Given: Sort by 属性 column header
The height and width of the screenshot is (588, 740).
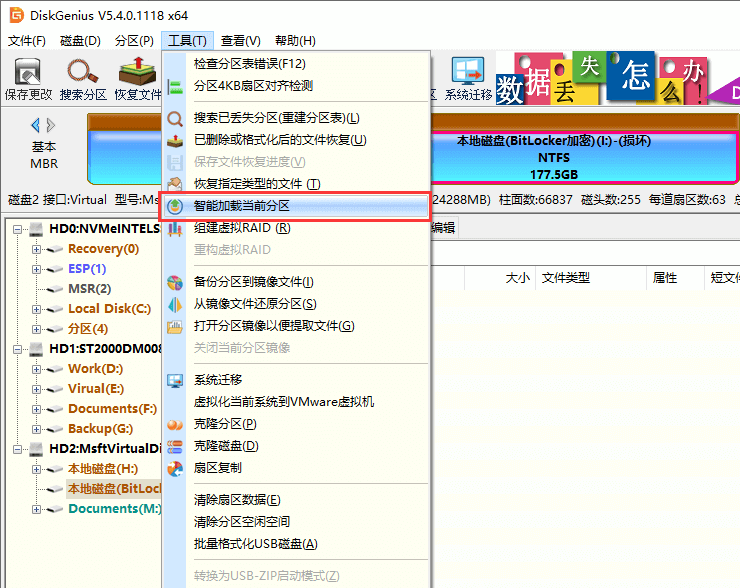Looking at the screenshot, I should [x=675, y=277].
